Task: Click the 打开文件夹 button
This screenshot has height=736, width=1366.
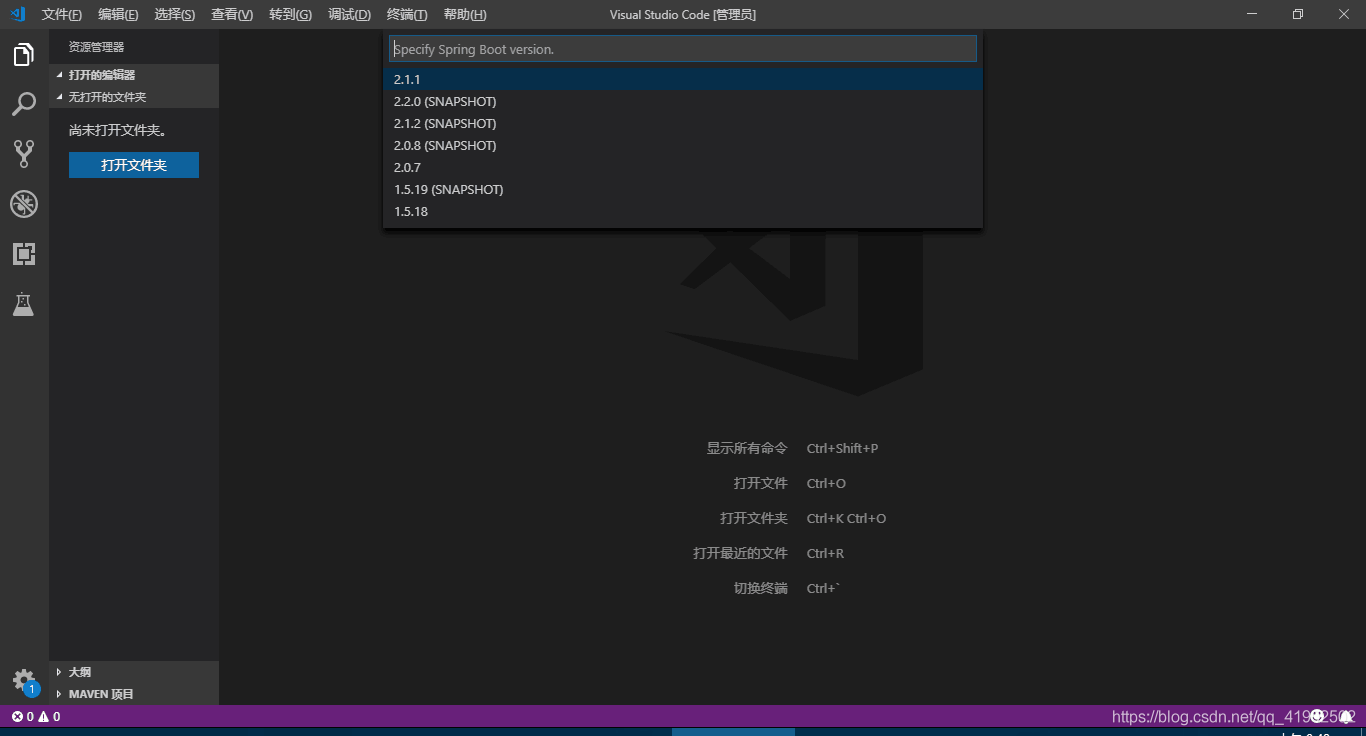Action: pos(134,165)
